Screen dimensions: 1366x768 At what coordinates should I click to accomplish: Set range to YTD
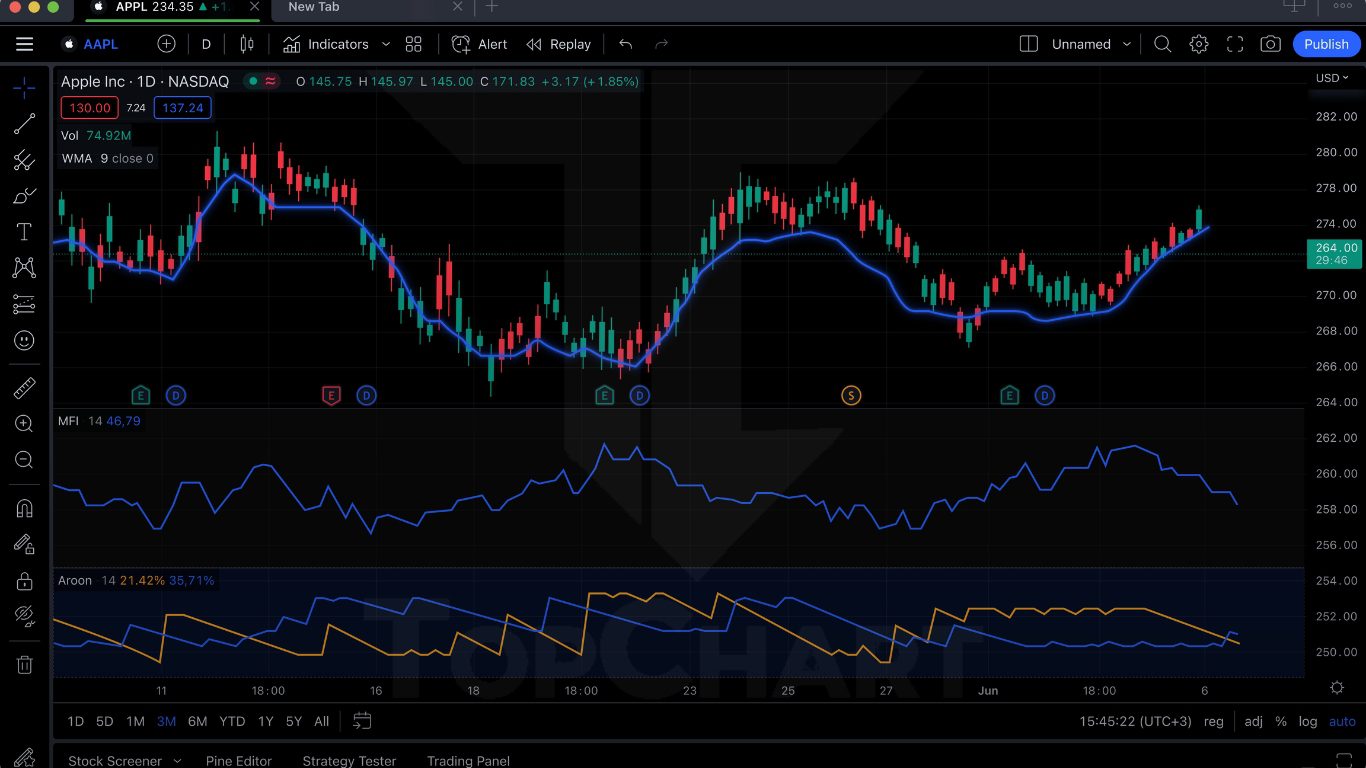pyautogui.click(x=232, y=721)
